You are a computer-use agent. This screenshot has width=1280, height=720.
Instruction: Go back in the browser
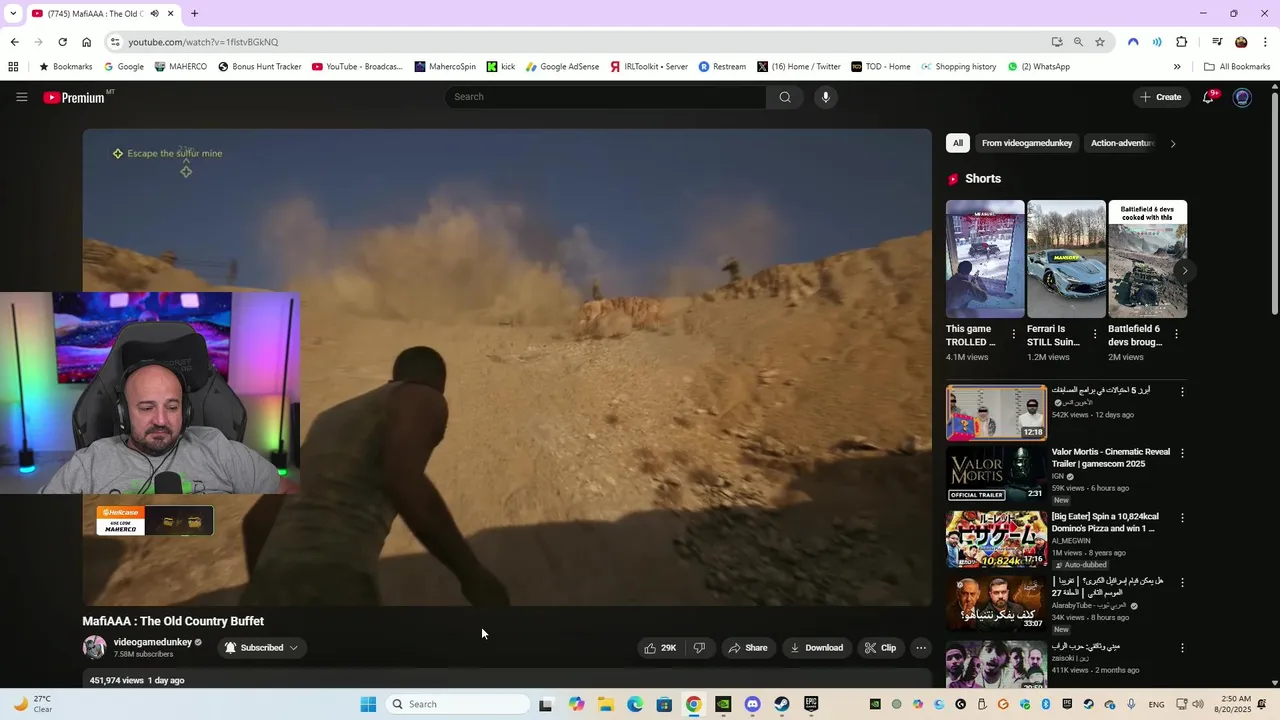click(x=14, y=42)
